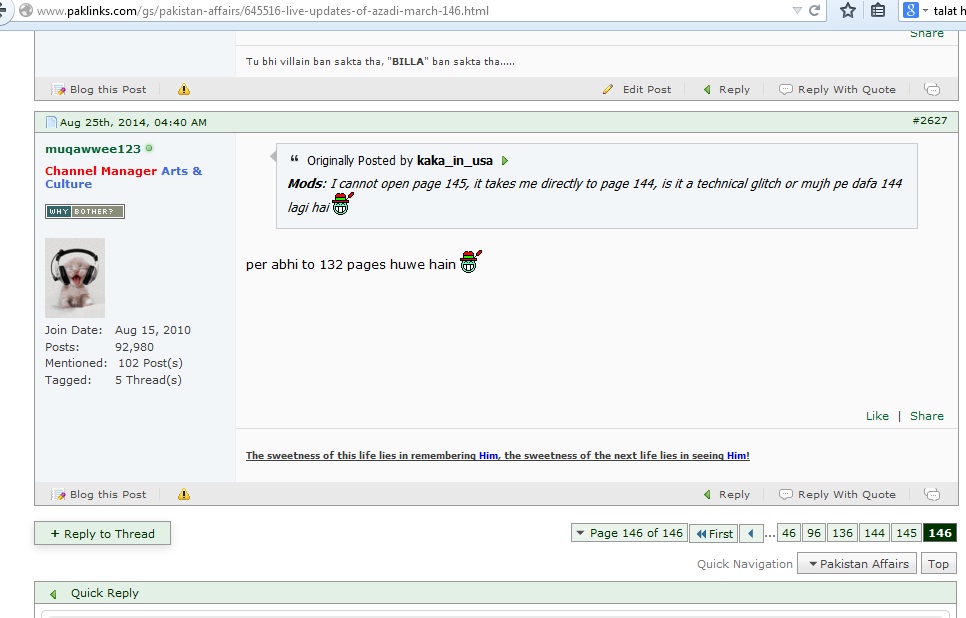This screenshot has width=966, height=618.
Task: Open the URL bar history dropdown arrow
Action: pyautogui.click(x=797, y=11)
